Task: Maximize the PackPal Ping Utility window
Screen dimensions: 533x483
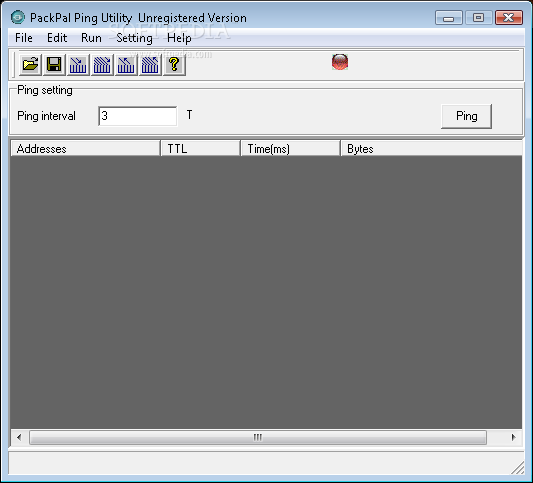Action: tap(479, 18)
